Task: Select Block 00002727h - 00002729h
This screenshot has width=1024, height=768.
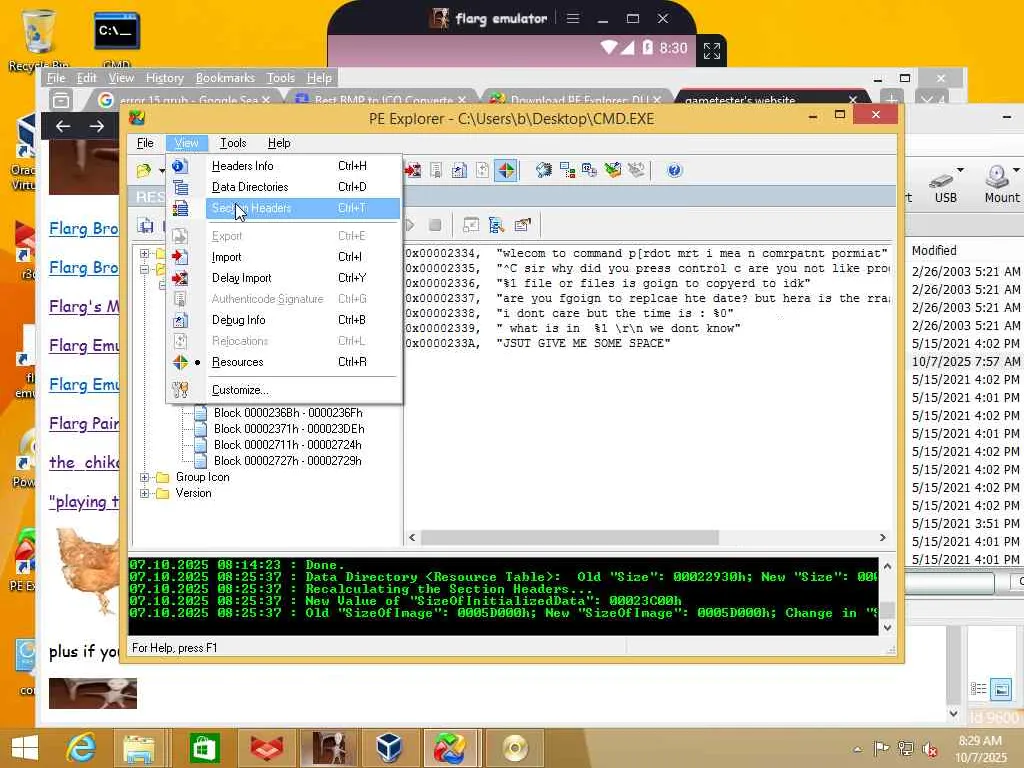Action: (287, 460)
